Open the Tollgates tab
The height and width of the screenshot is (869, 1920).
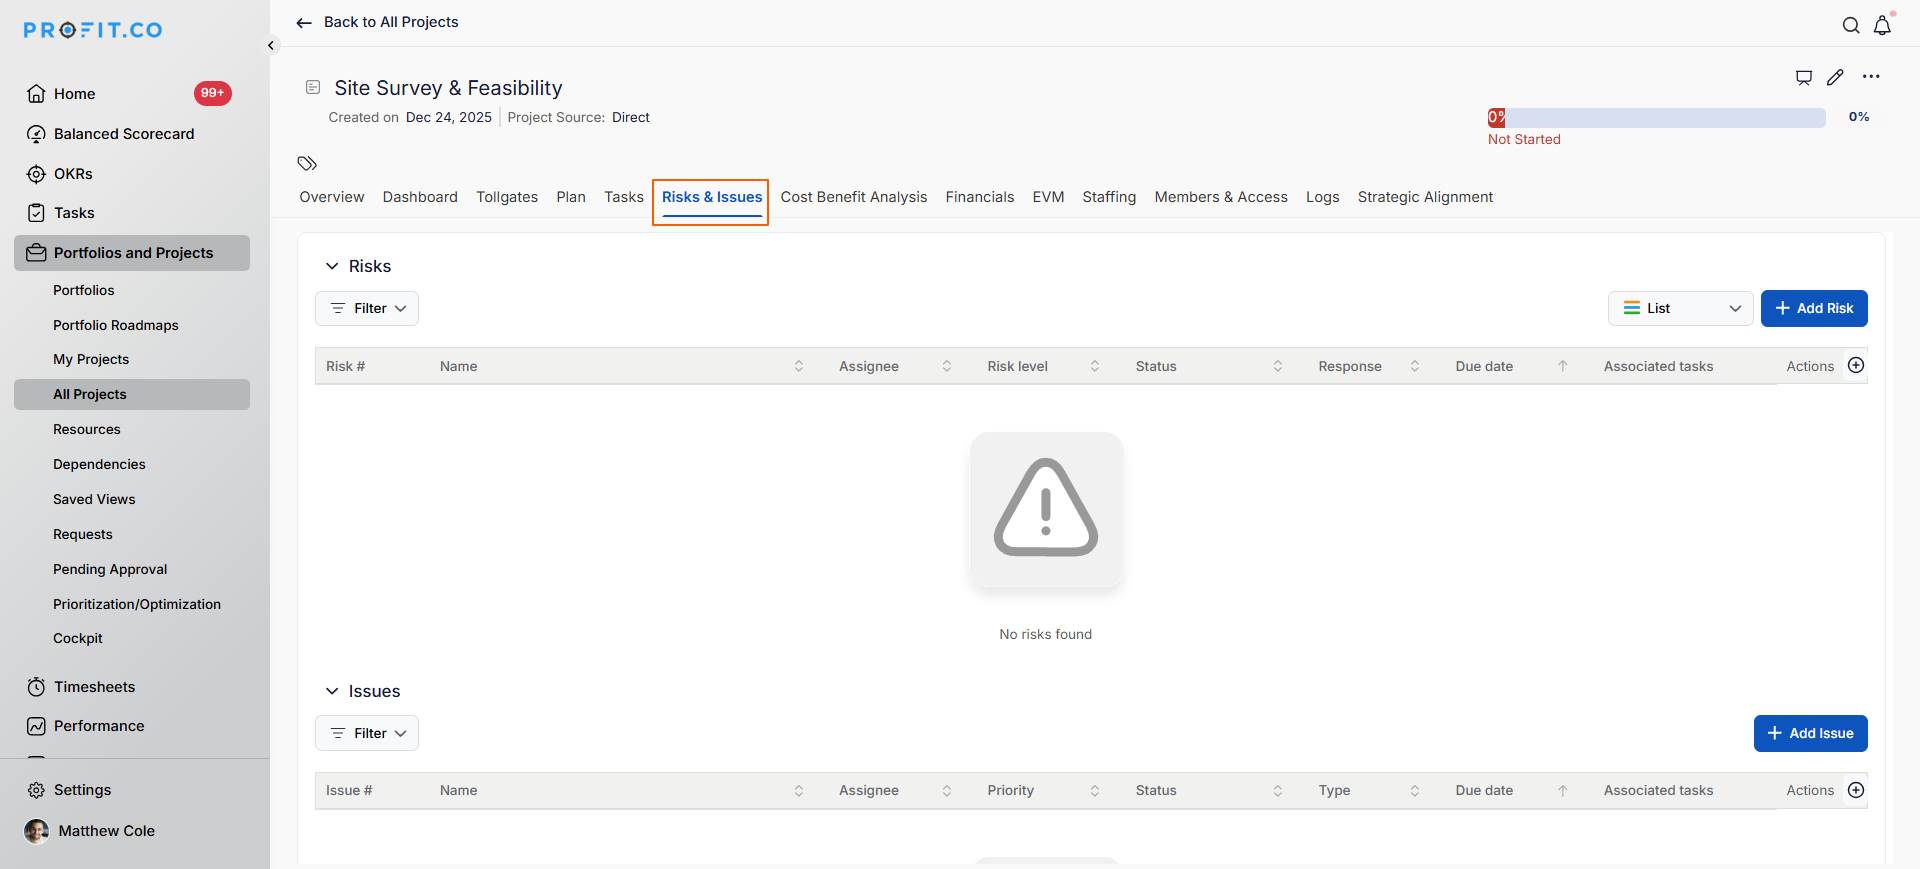[507, 197]
